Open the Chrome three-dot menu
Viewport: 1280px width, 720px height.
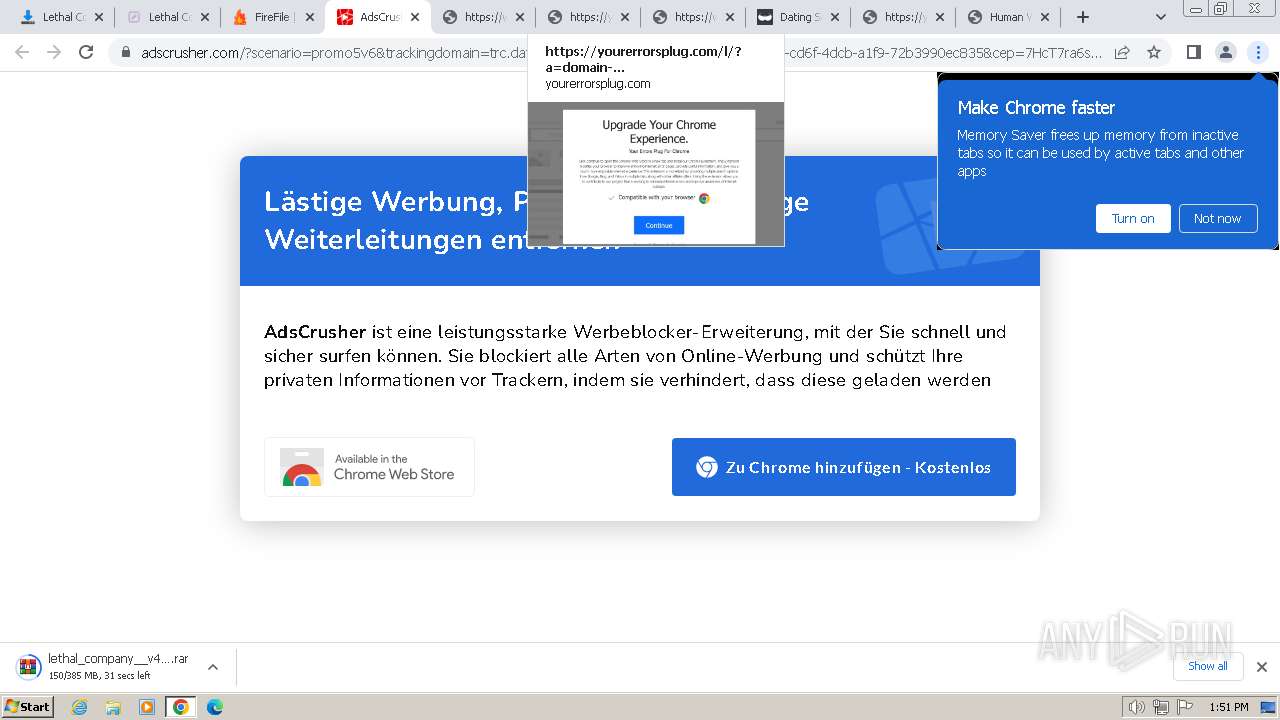(x=1258, y=52)
